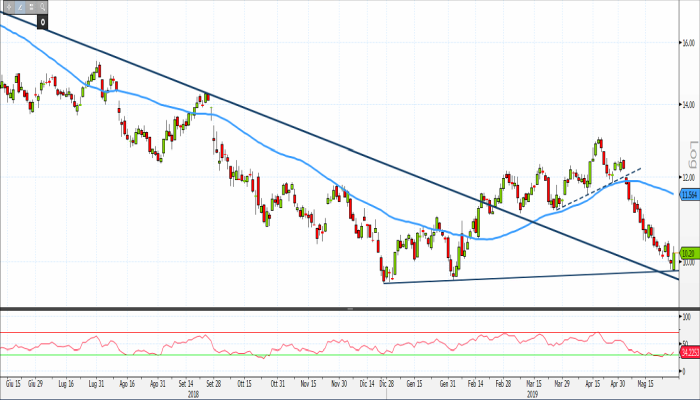
Task: Open the chart panel layout tool
Action: 31,7
